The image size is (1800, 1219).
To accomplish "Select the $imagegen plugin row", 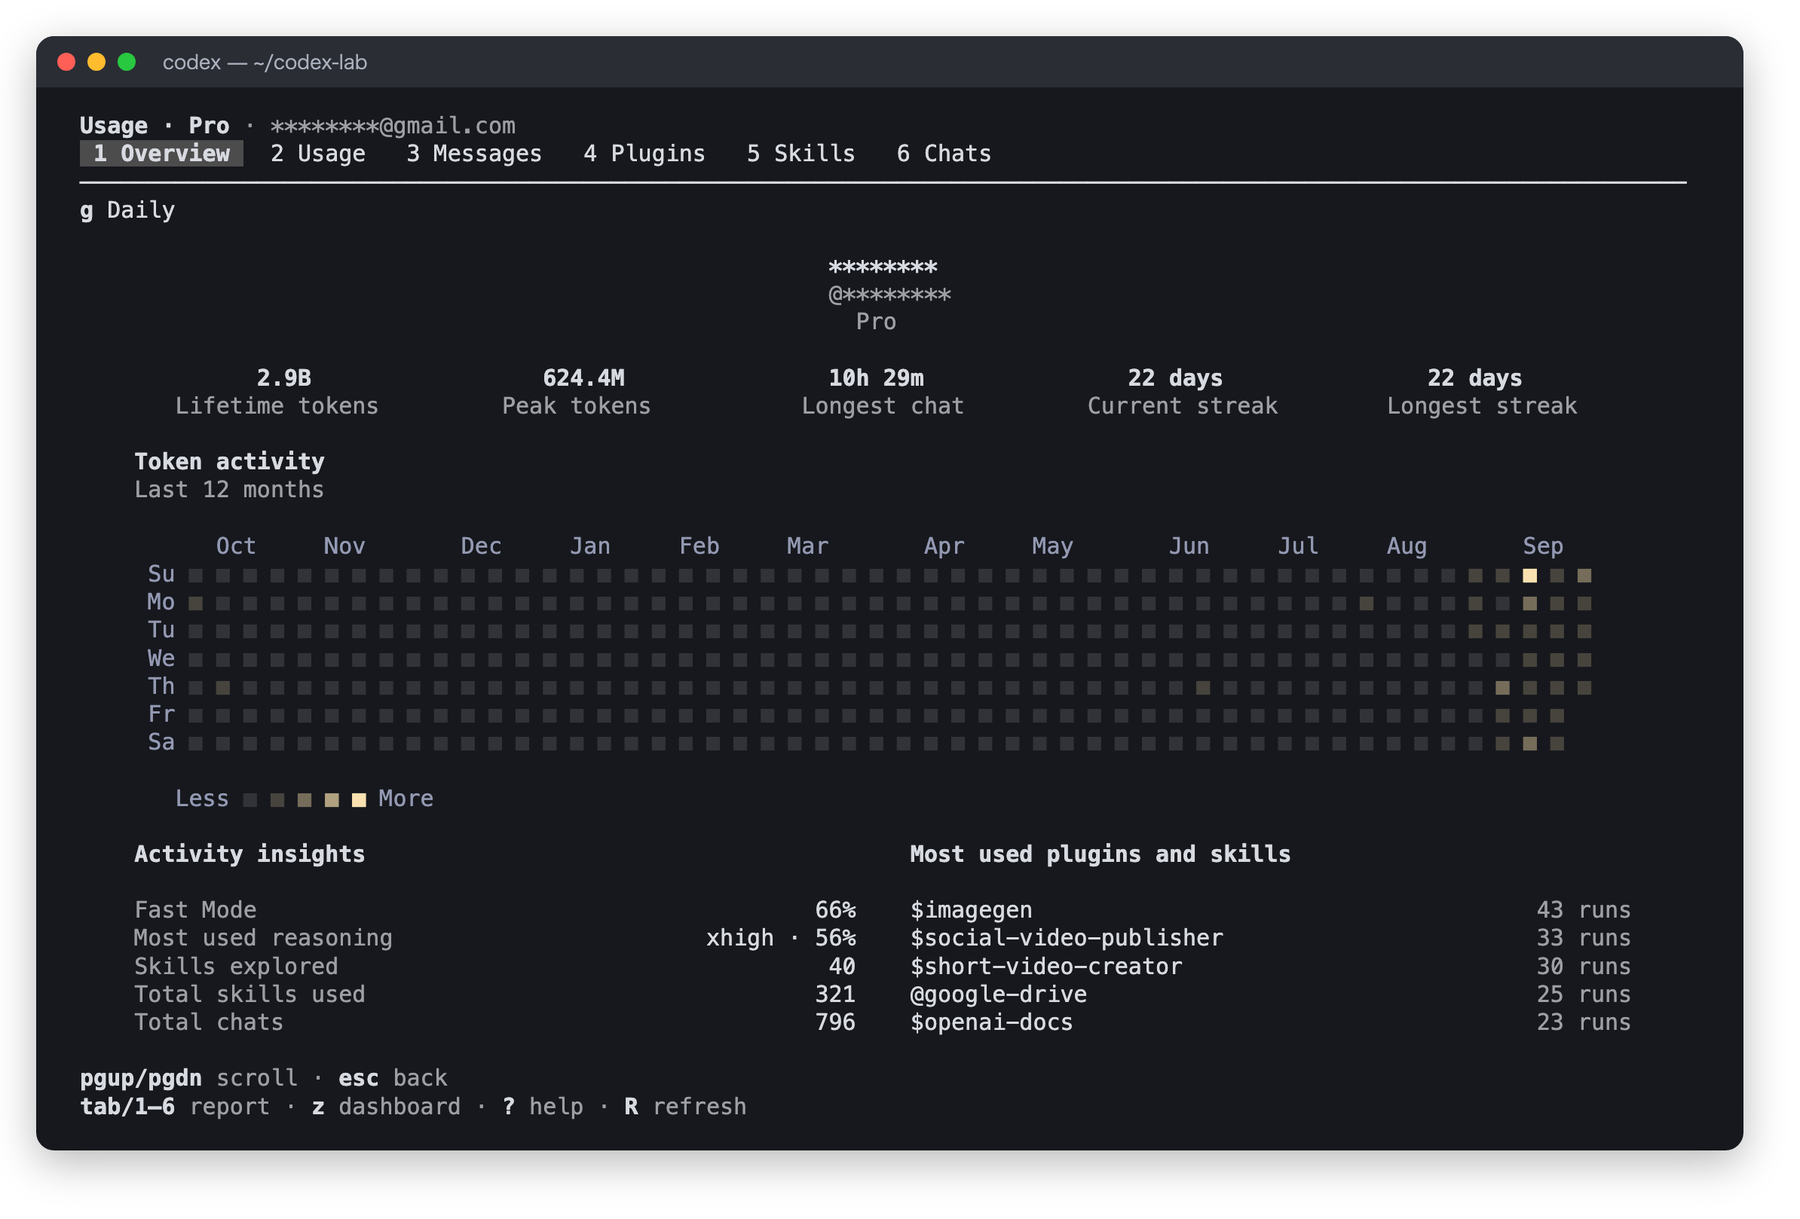I will click(x=1270, y=910).
